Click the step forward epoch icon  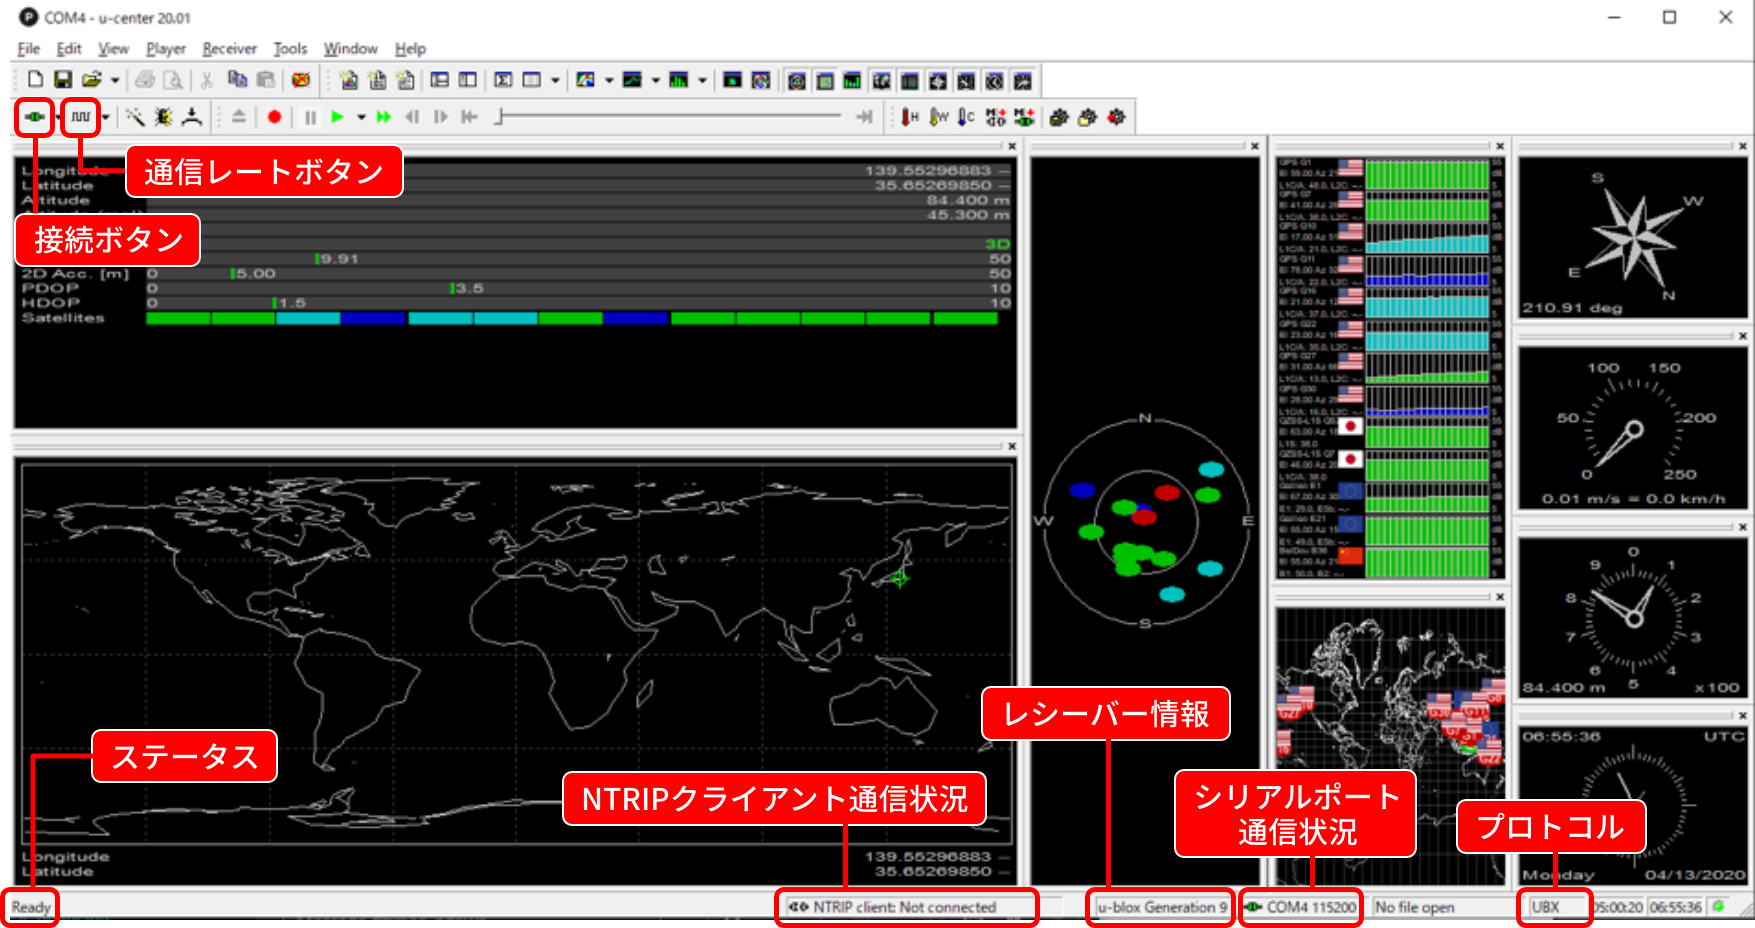441,117
